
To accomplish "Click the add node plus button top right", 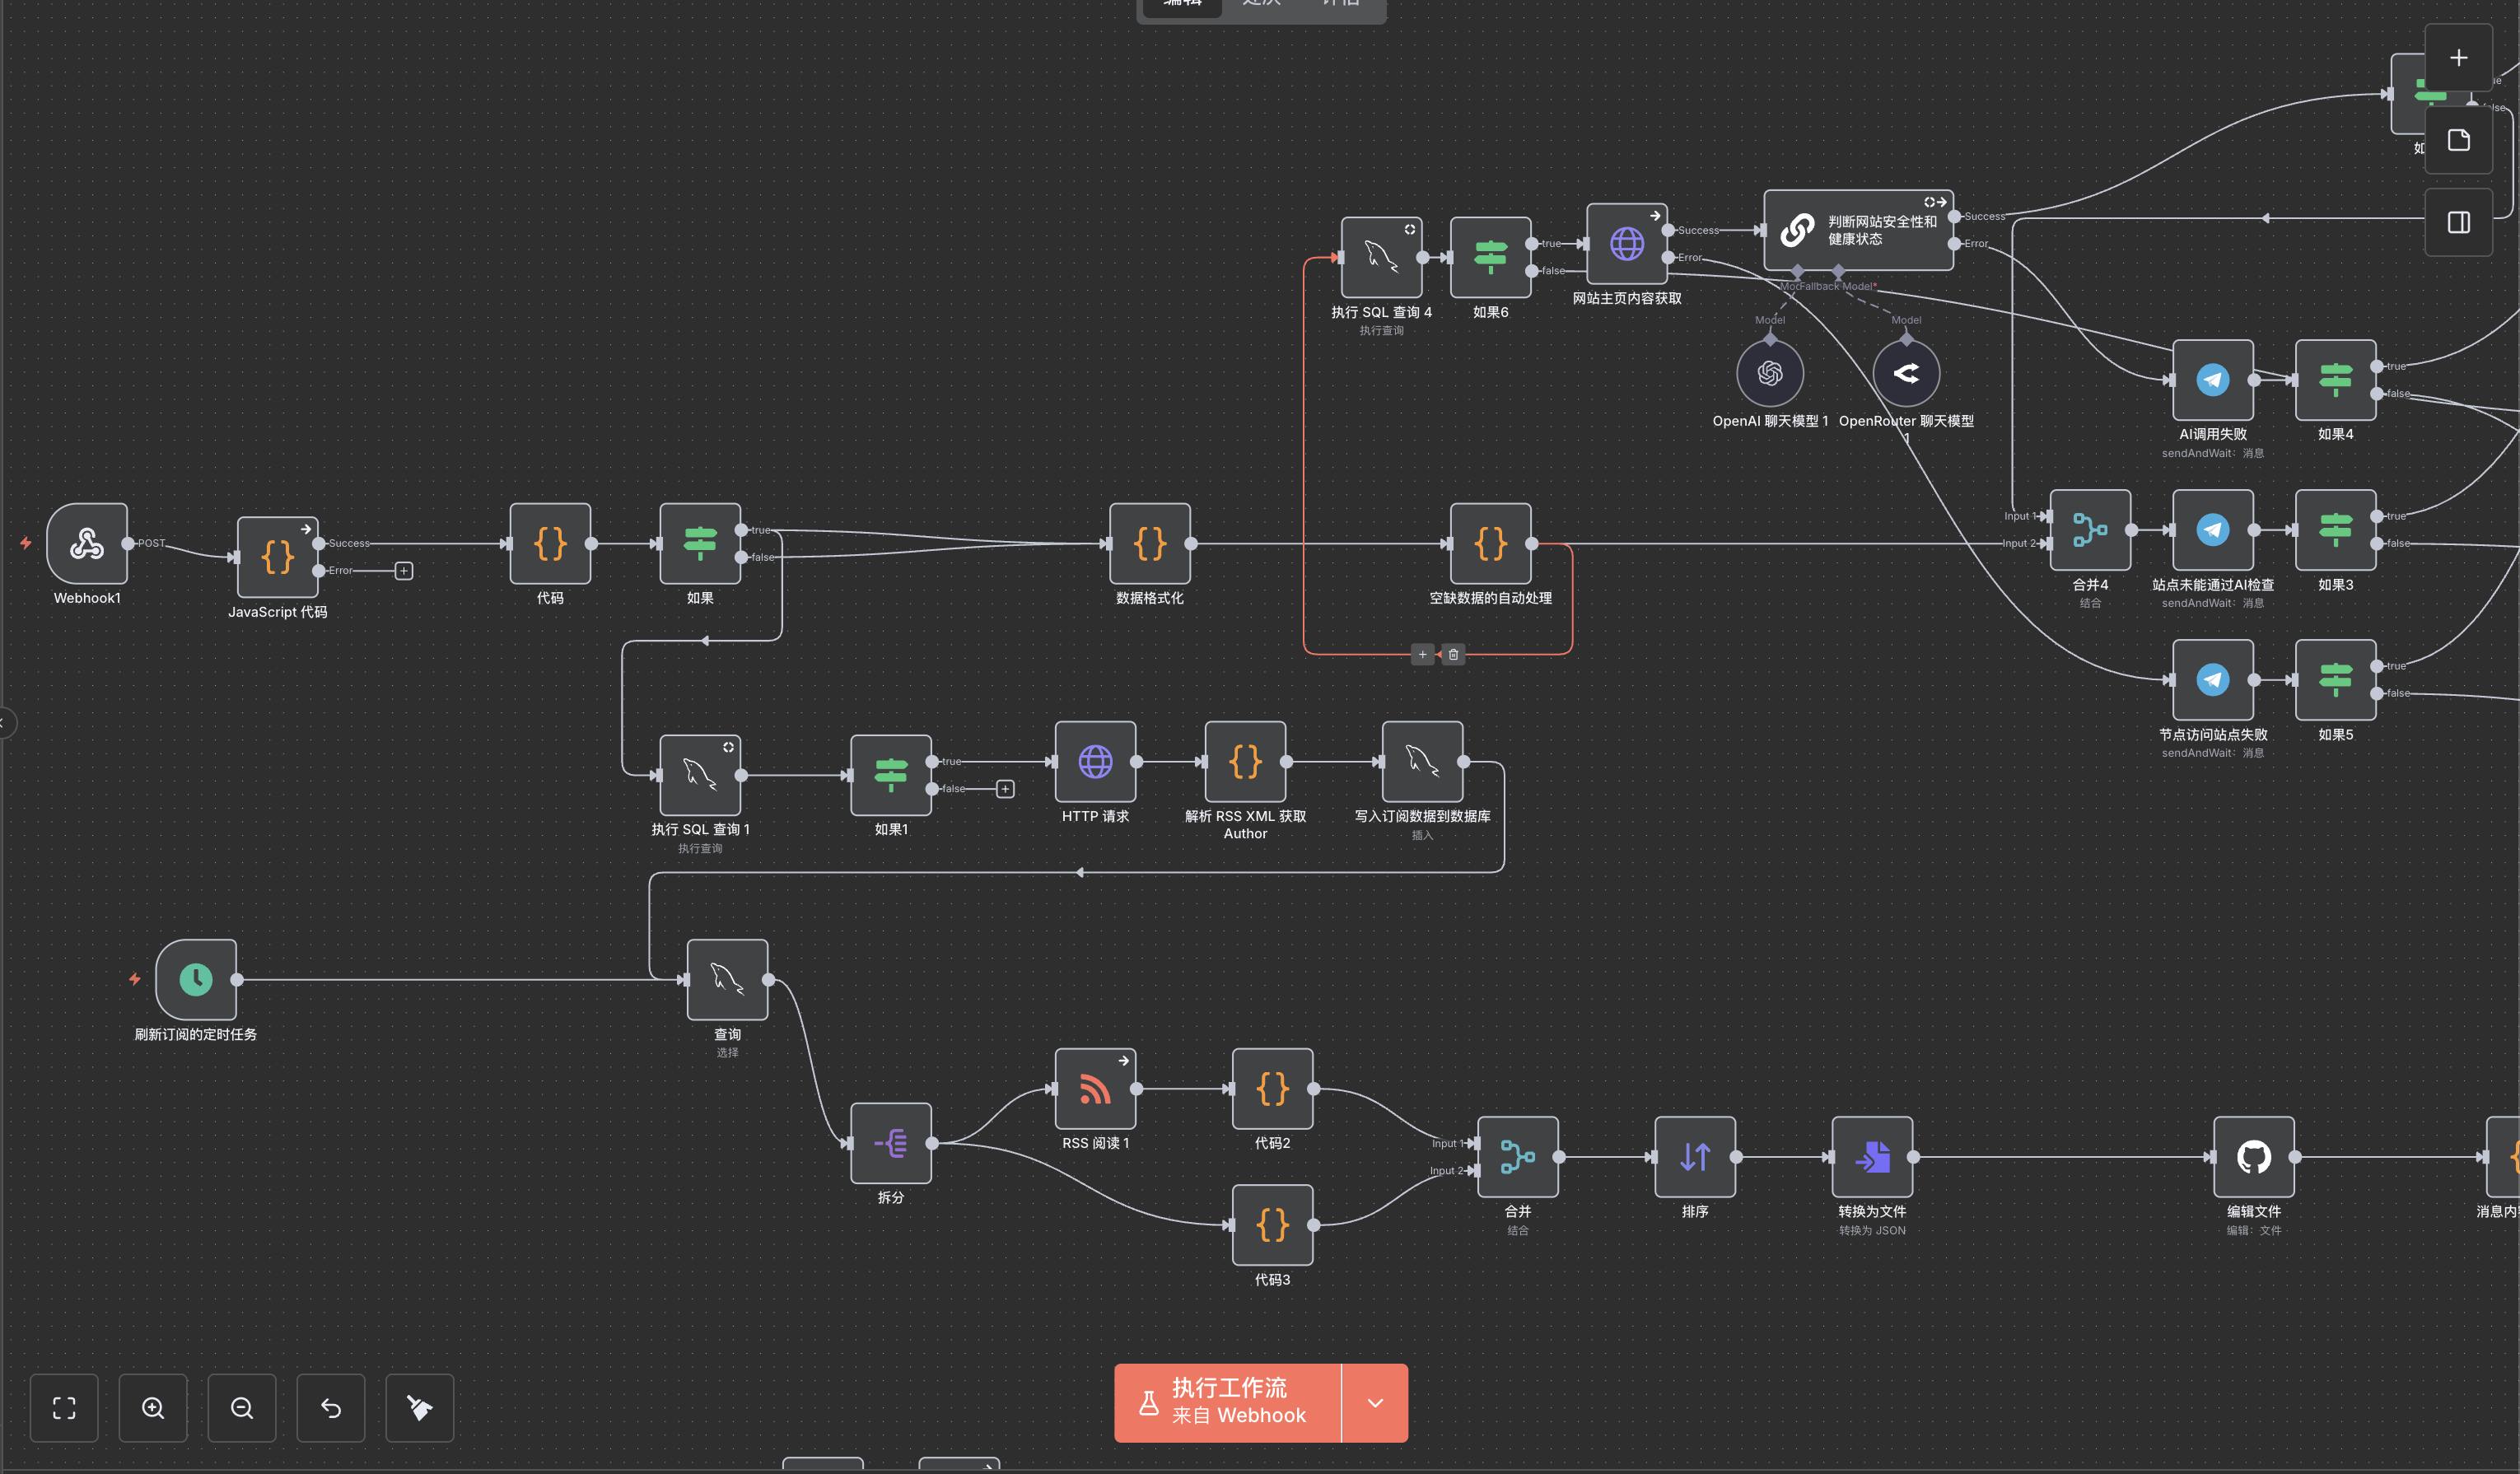I will (x=2458, y=58).
